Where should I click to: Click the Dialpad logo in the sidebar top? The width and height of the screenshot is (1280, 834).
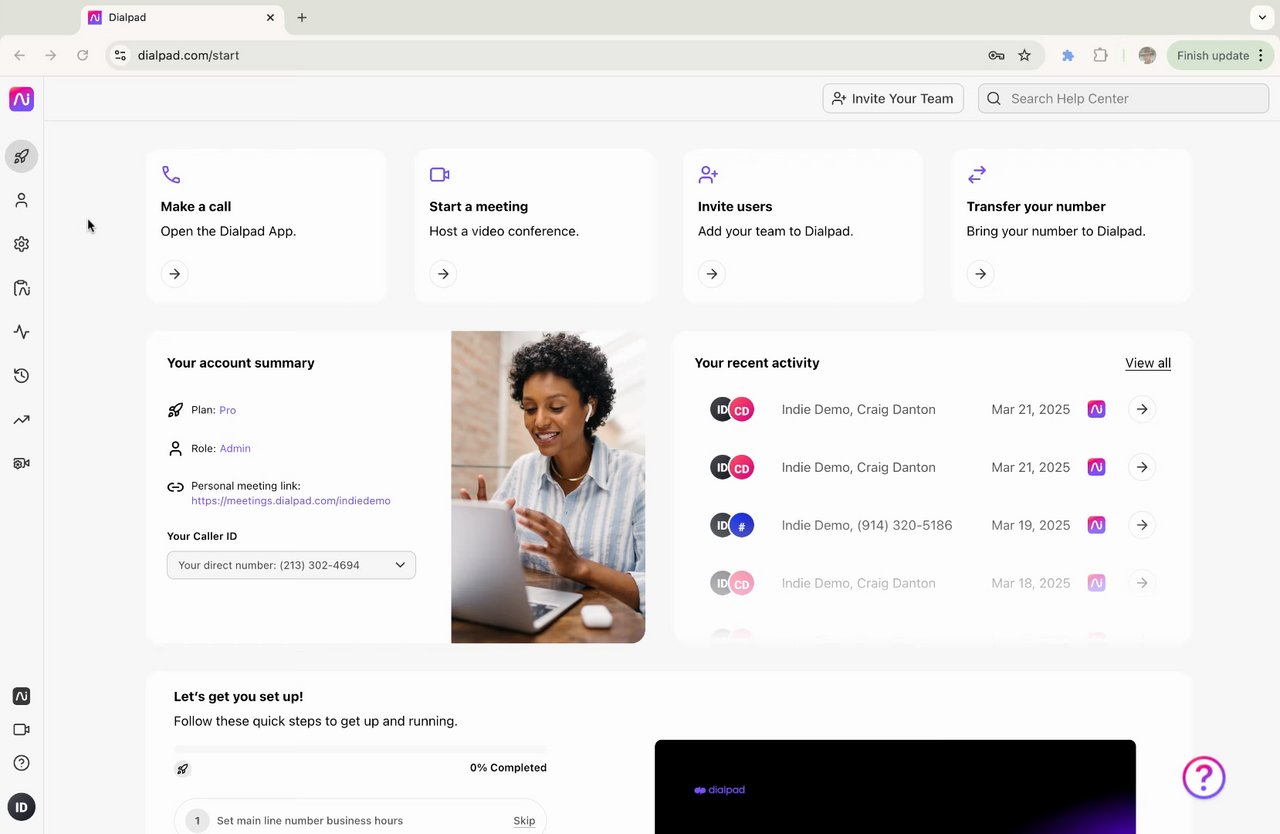[x=21, y=99]
